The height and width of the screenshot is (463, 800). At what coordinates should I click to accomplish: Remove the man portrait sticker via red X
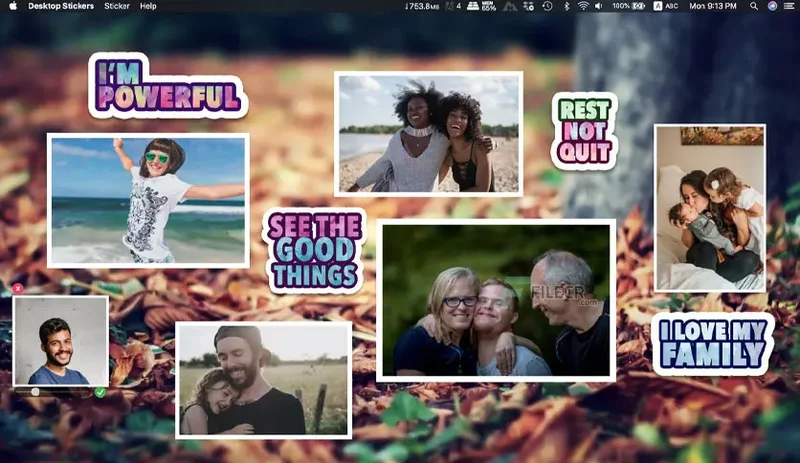(x=18, y=288)
